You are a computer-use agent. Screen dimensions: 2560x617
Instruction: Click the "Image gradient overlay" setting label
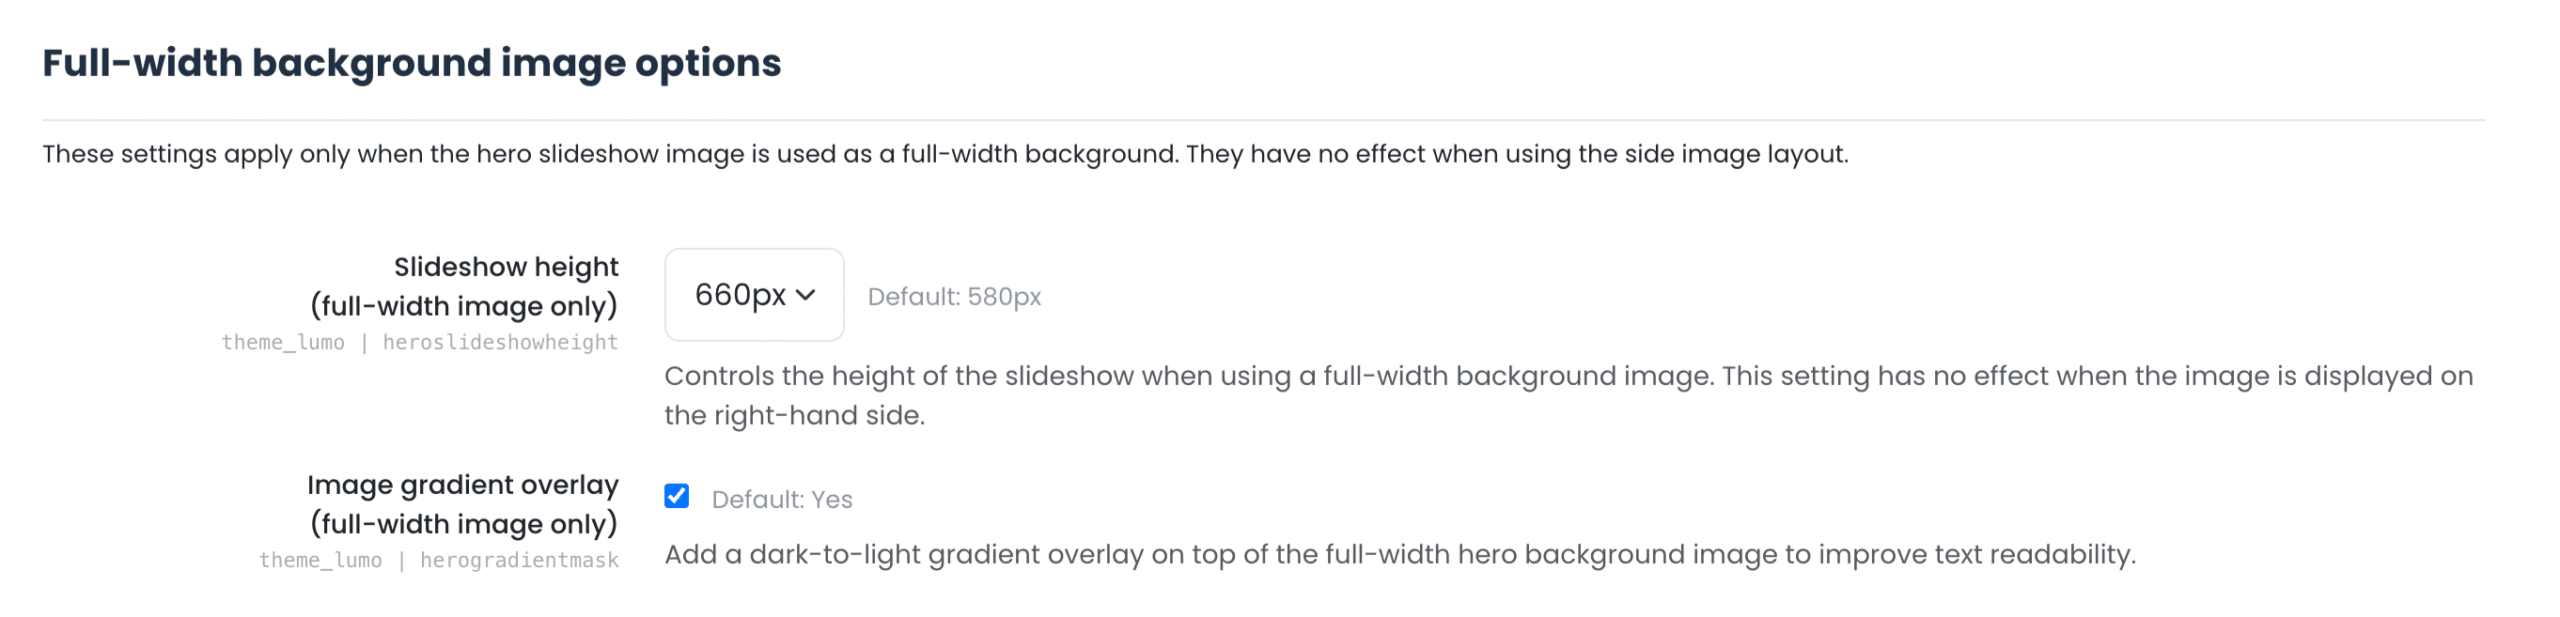point(462,485)
